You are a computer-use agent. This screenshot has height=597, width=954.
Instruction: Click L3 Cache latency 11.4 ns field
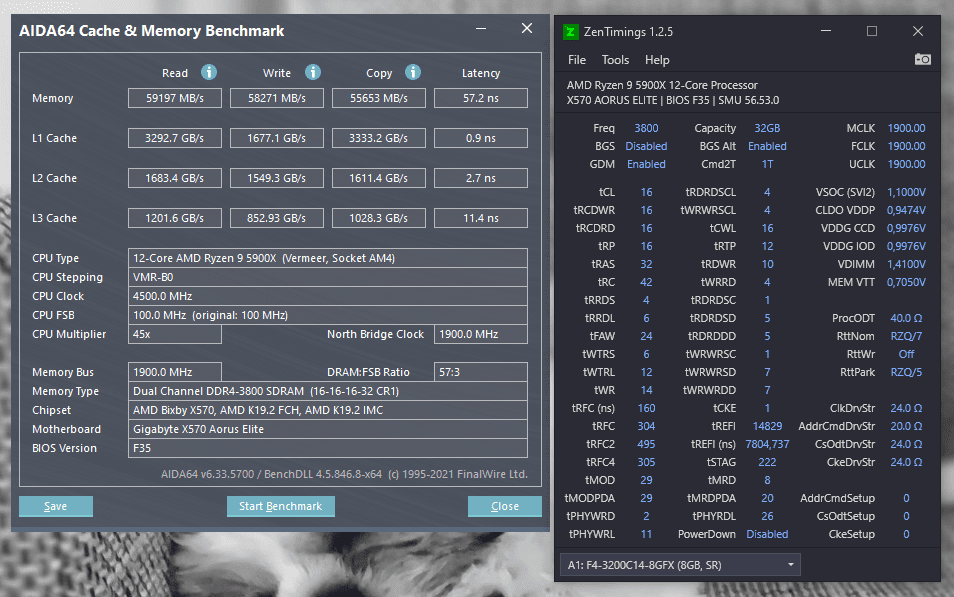click(x=481, y=218)
